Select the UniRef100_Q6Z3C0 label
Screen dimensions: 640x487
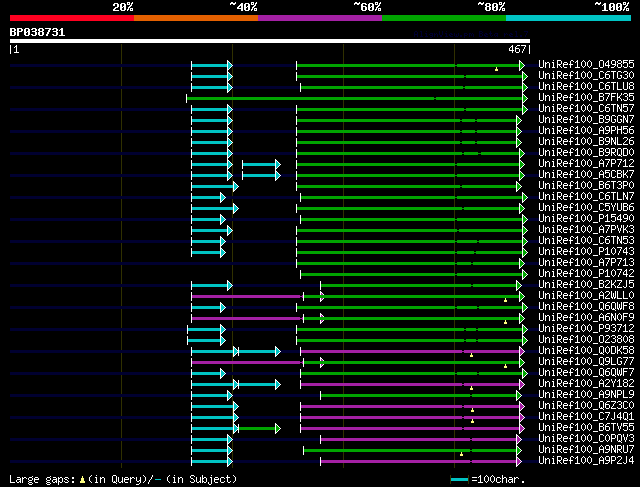tap(586, 406)
